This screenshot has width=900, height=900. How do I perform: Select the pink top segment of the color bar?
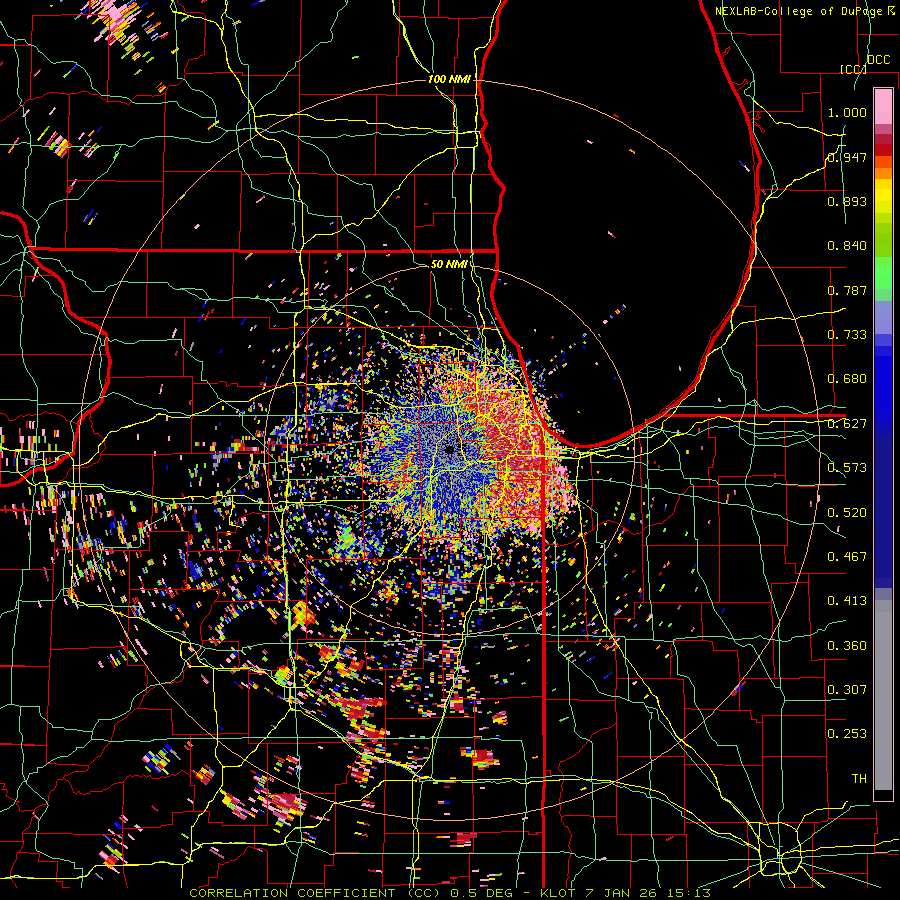[x=883, y=106]
